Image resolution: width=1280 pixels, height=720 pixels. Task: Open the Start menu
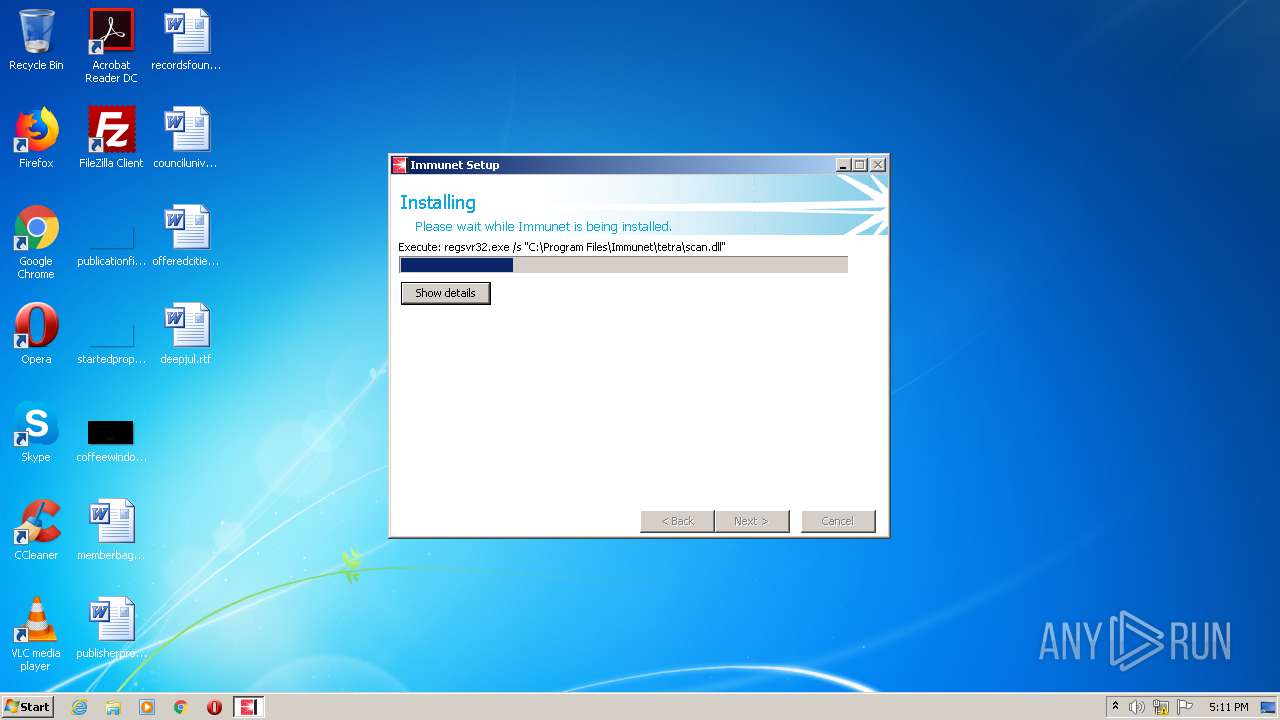27,707
